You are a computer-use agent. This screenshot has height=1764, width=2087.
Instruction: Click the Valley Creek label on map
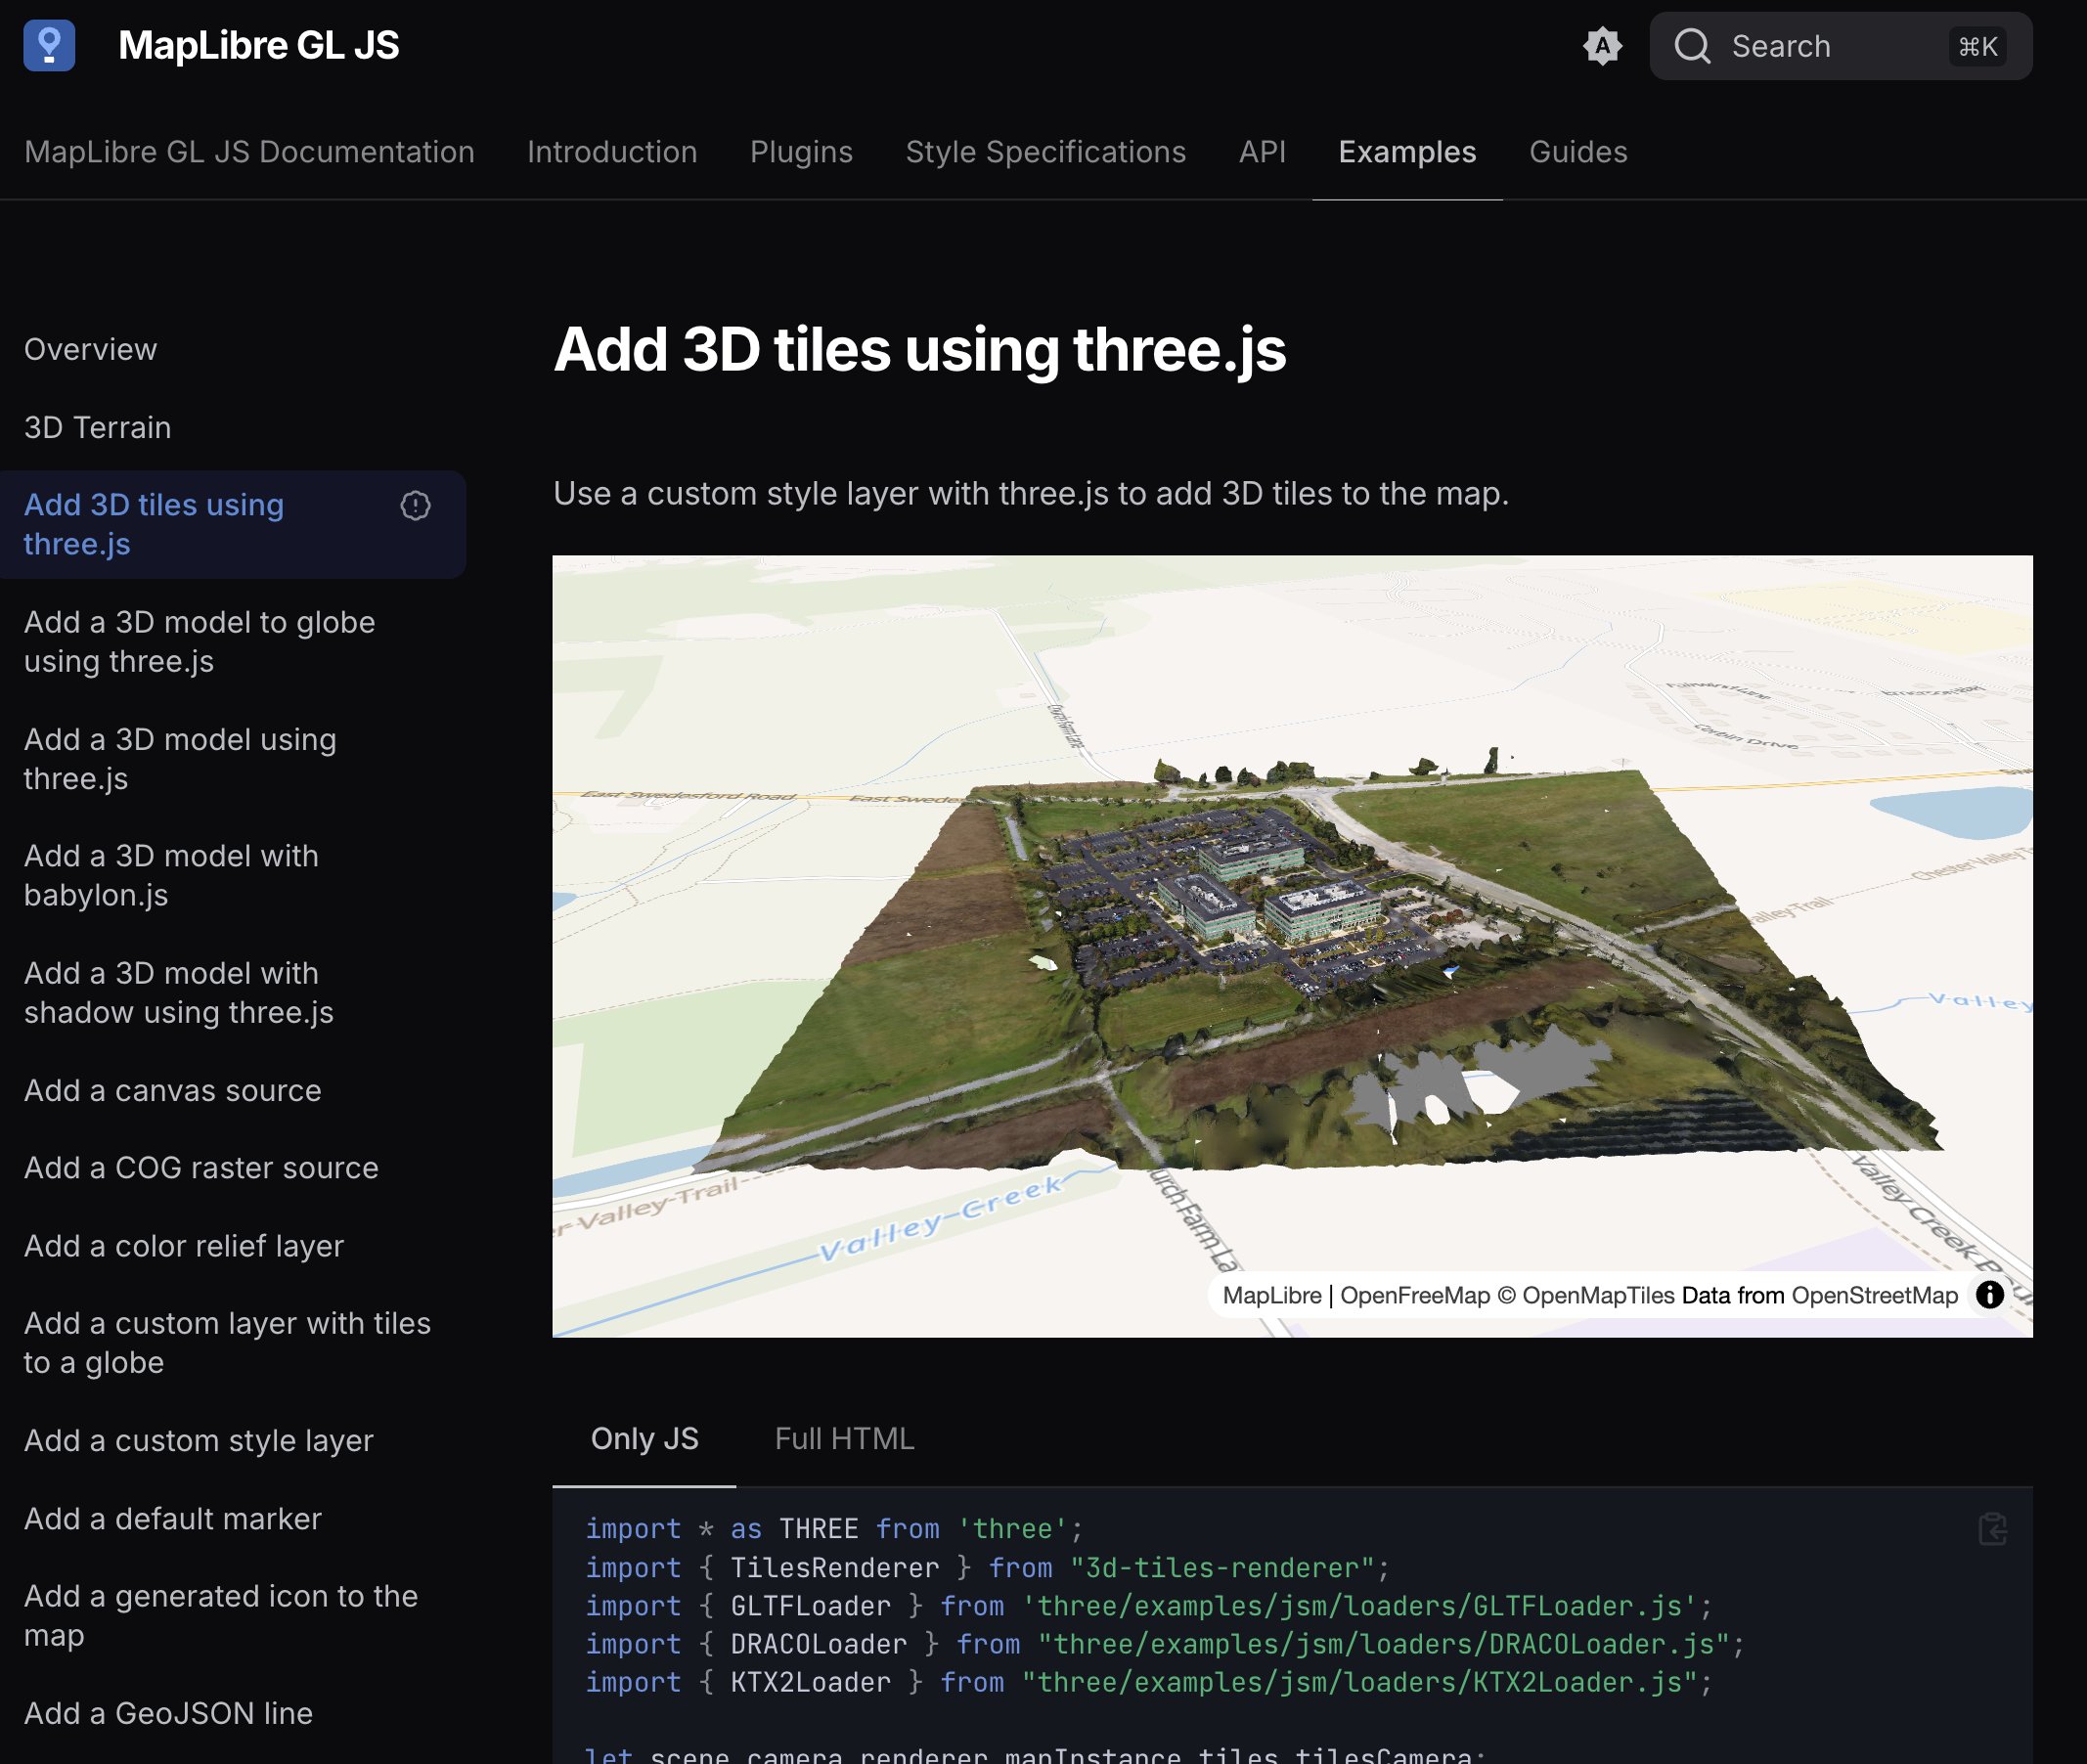tap(941, 1219)
